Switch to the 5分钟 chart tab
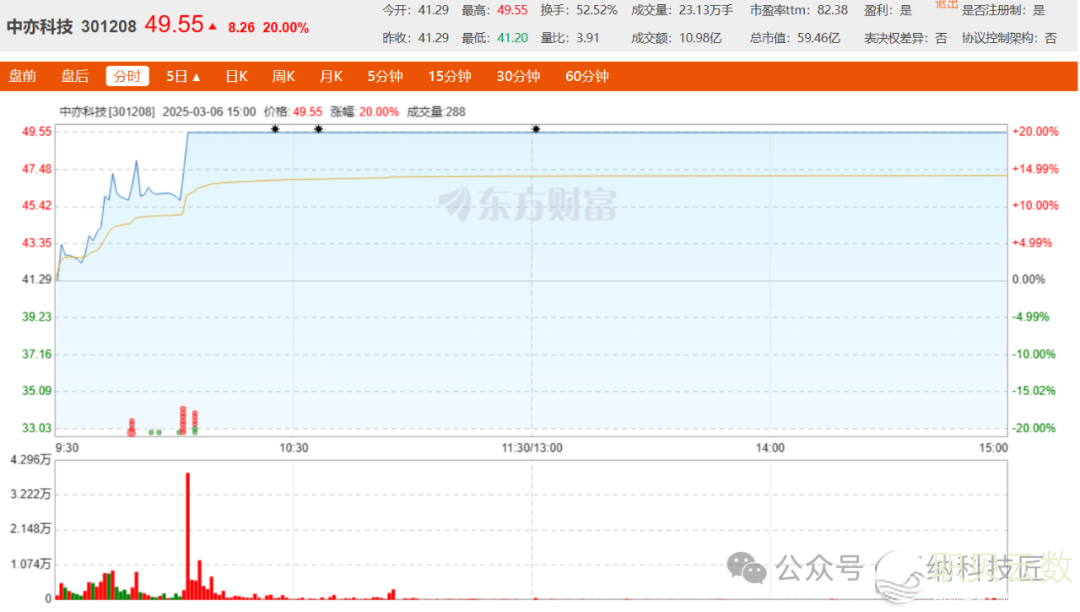Viewport: 1080px width, 612px height. (384, 76)
